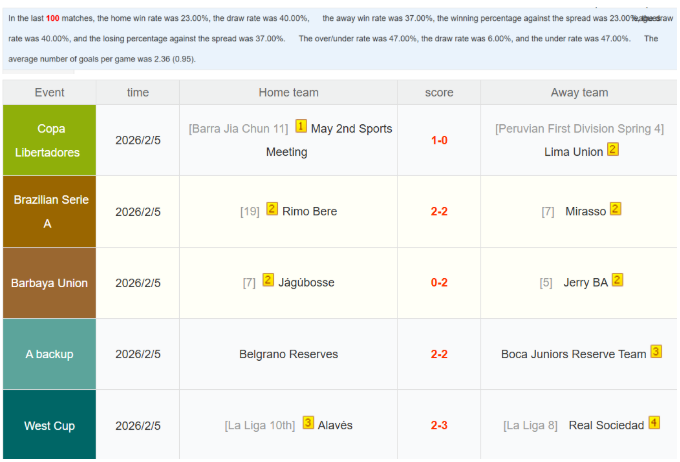Open the 2-3 score for Alavés match
Screen dimensions: 680x462
click(439, 425)
